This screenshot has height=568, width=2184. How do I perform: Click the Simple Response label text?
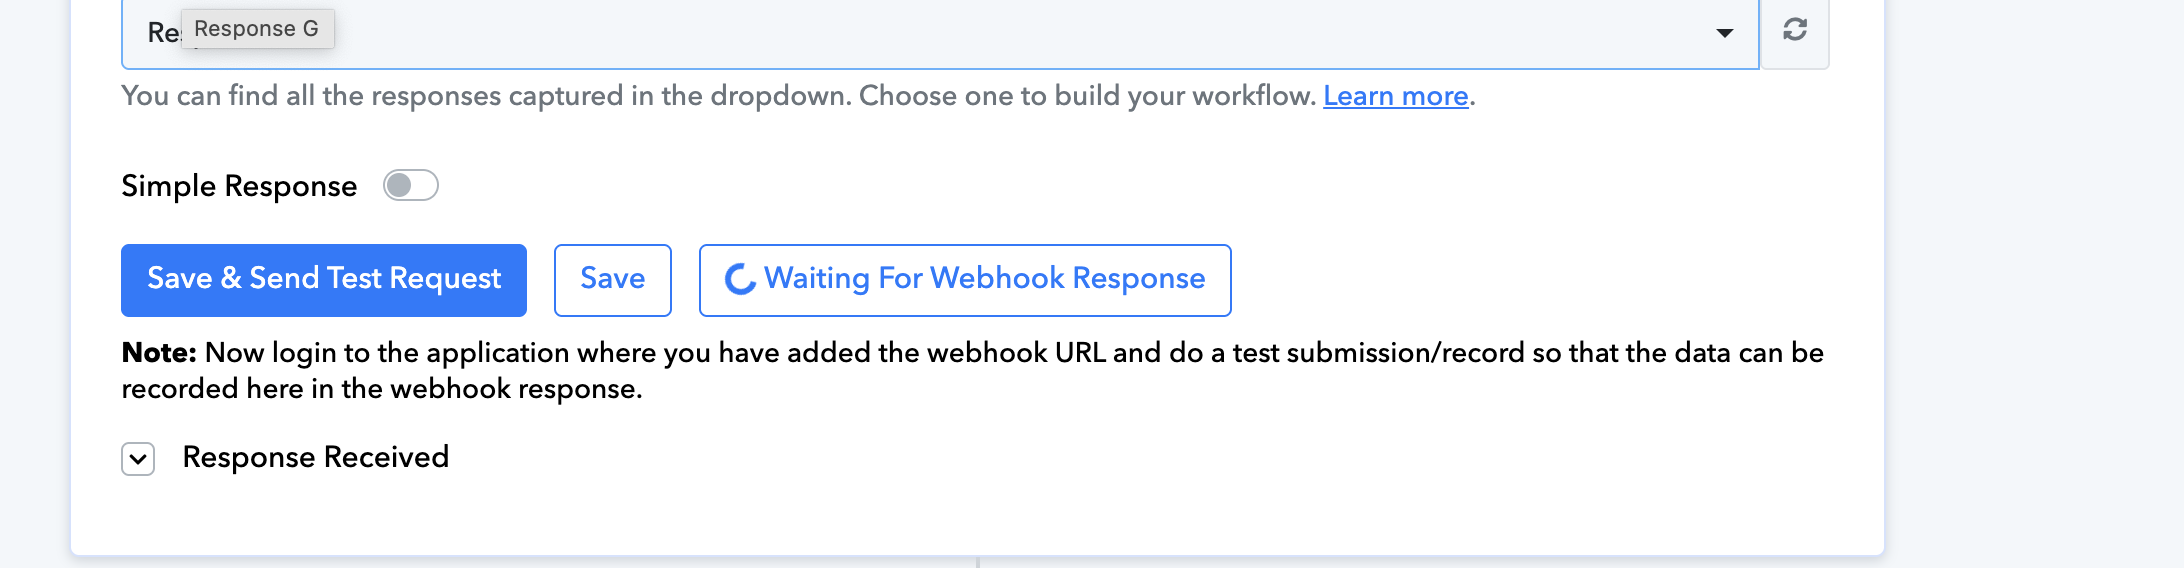[x=239, y=186]
